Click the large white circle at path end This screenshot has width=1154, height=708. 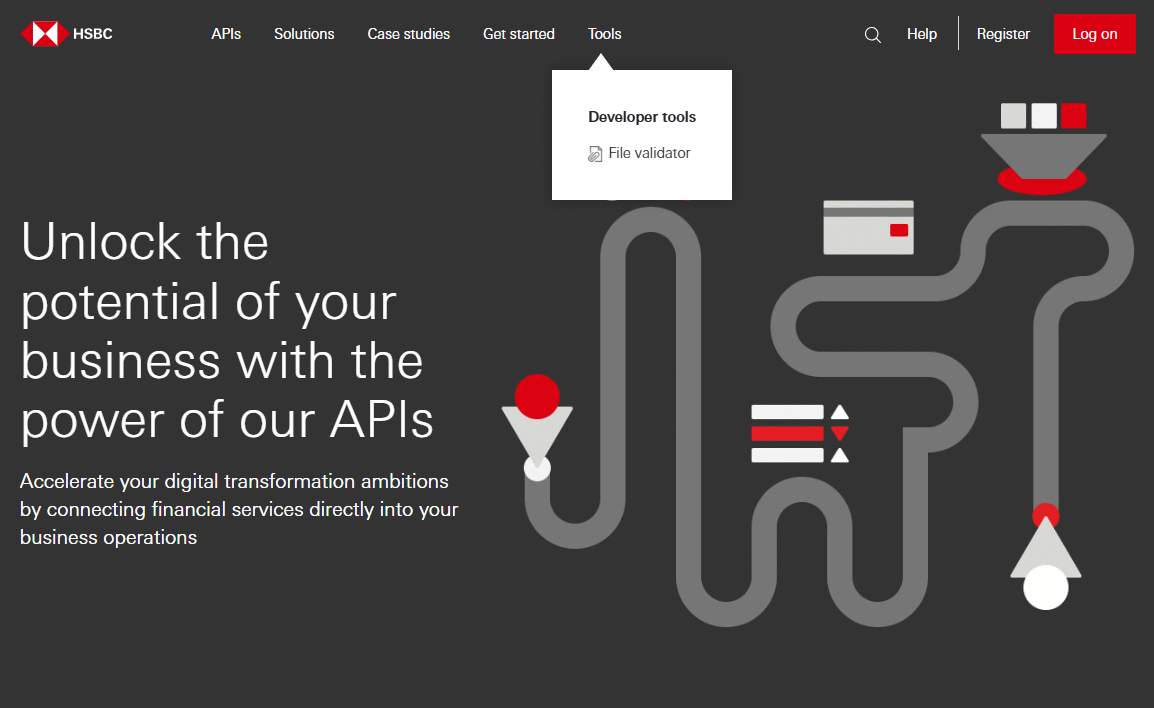(1045, 587)
